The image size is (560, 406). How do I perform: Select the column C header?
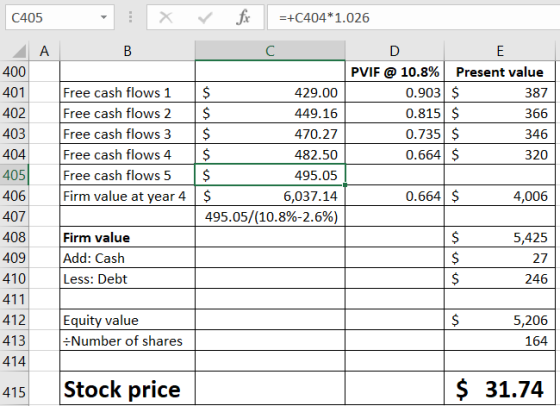click(270, 51)
